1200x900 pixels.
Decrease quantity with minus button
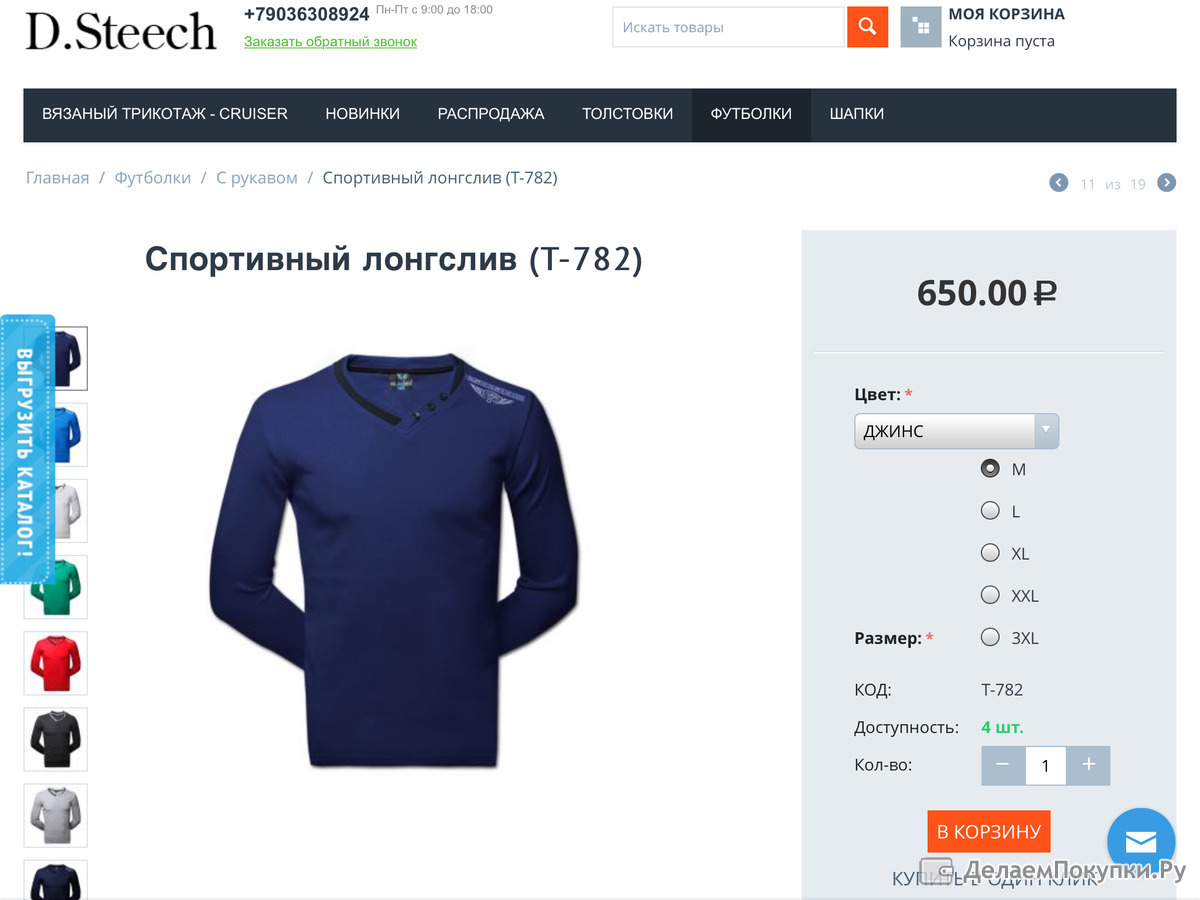1003,765
